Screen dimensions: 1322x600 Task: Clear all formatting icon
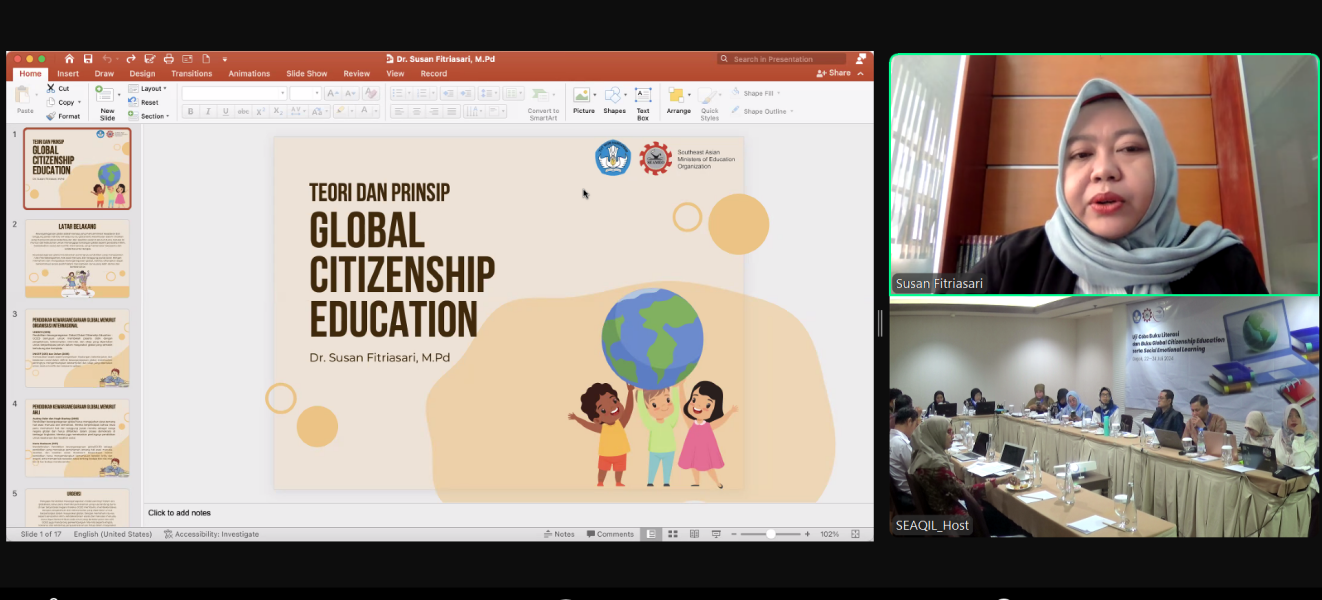click(370, 94)
